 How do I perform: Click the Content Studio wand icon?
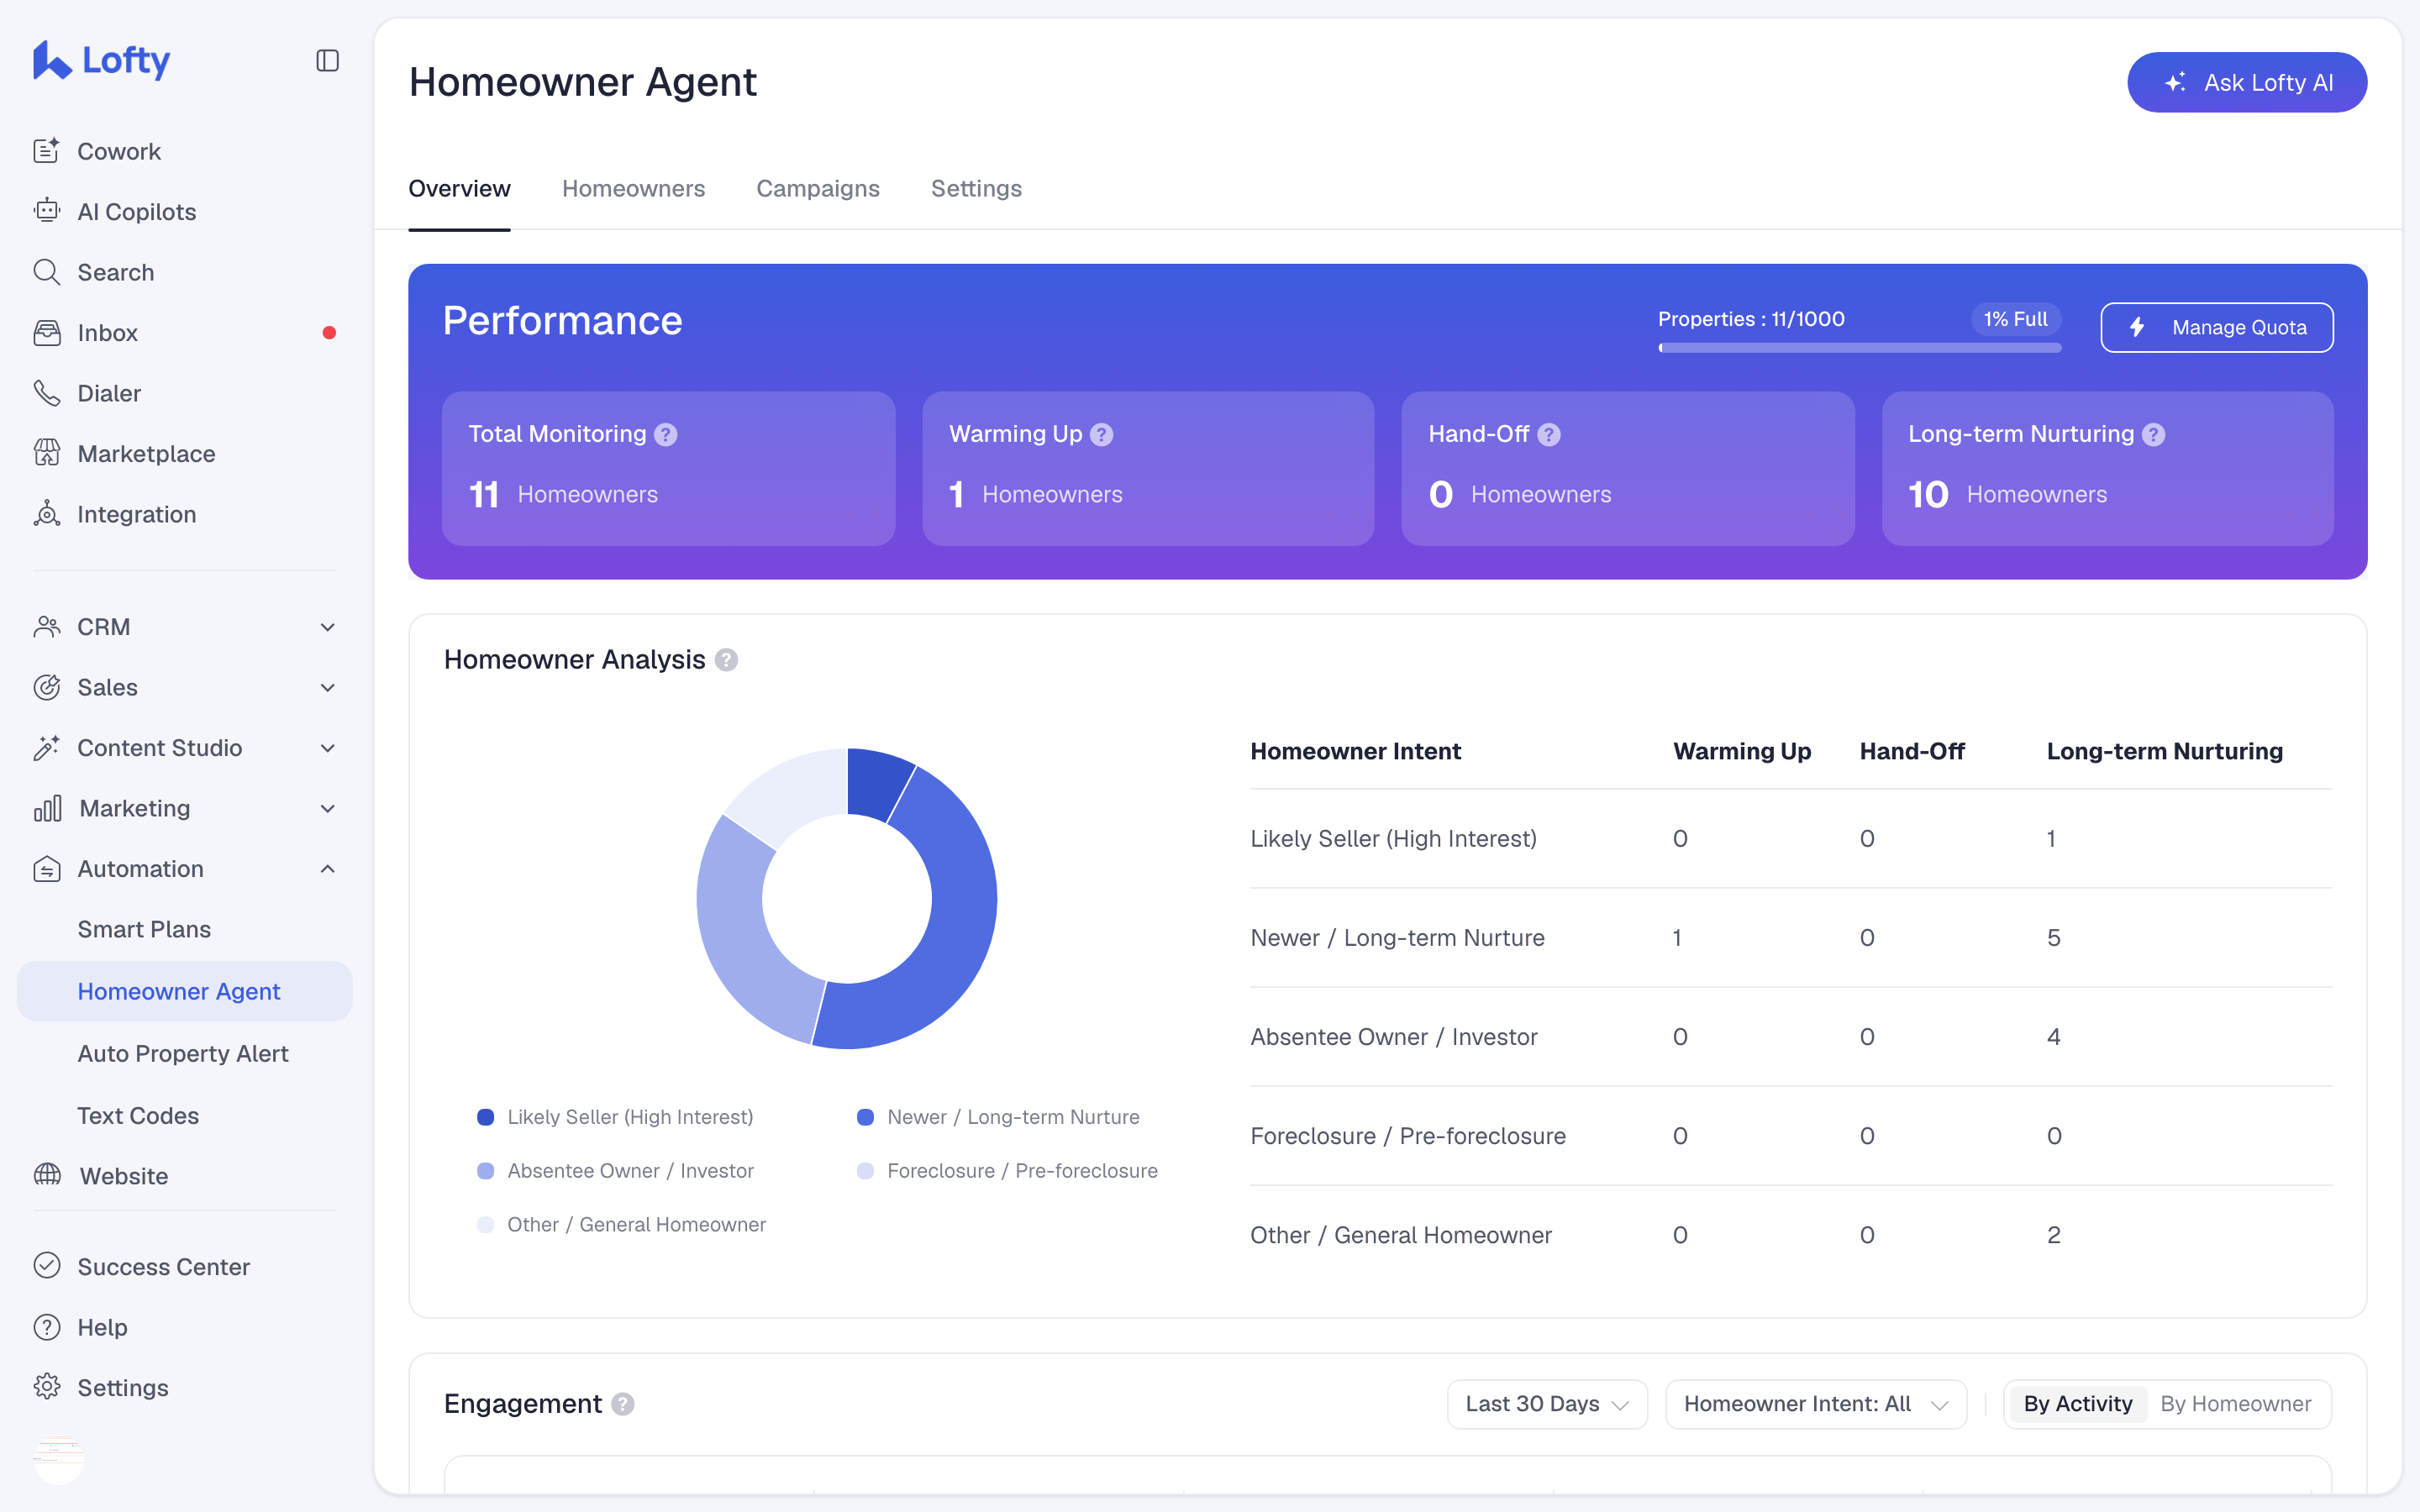point(47,748)
